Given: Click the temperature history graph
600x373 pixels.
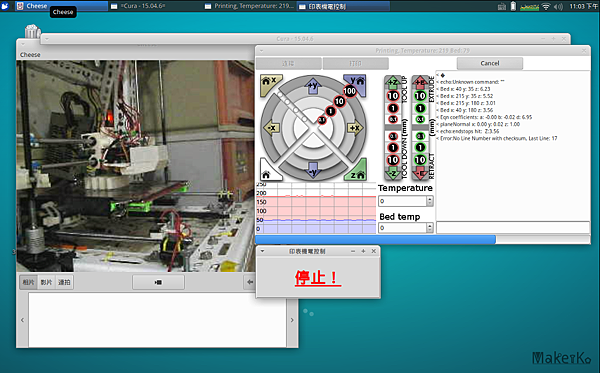Looking at the screenshot, I should [316, 208].
